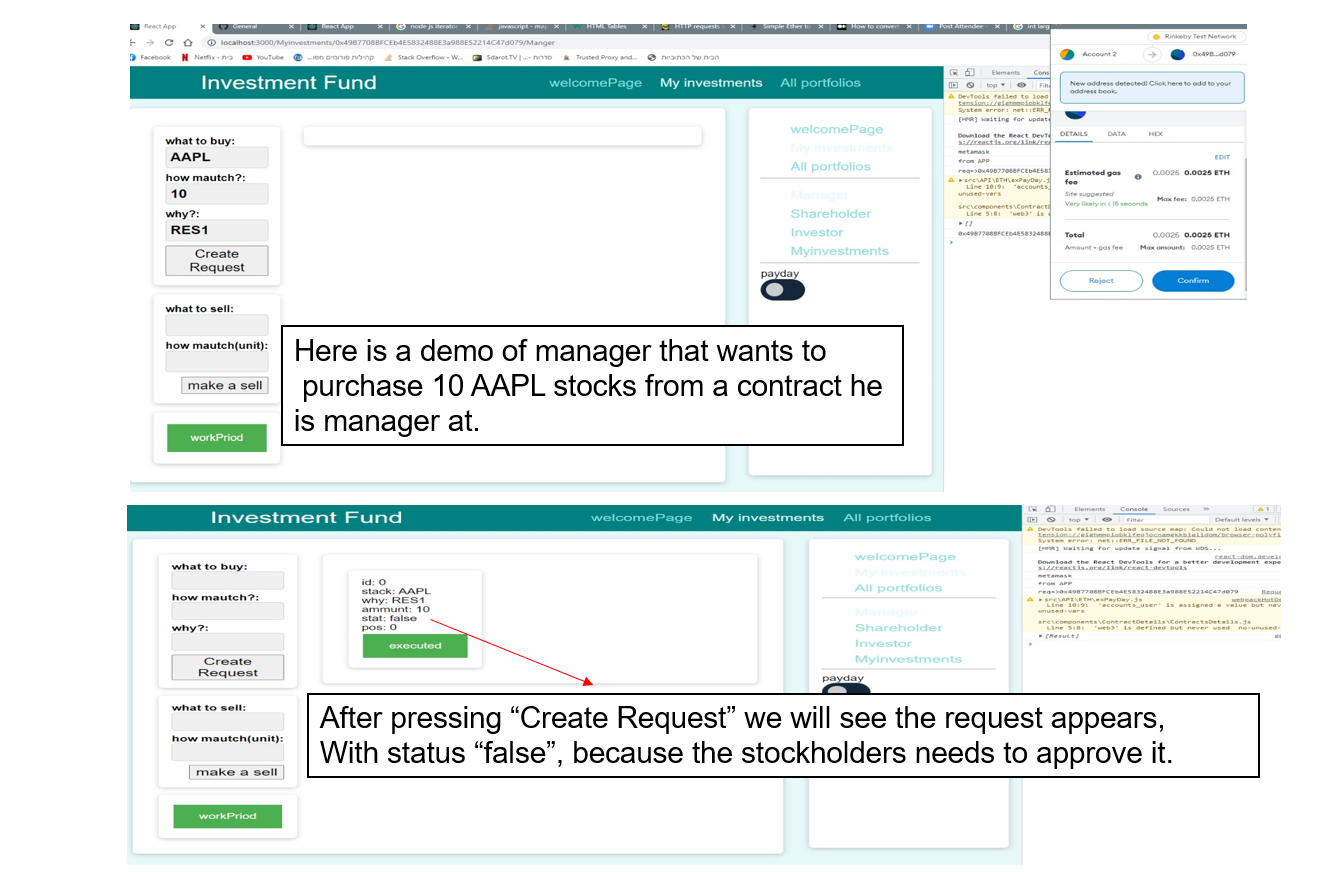Open Shareholder link in the top sidebar

(830, 214)
